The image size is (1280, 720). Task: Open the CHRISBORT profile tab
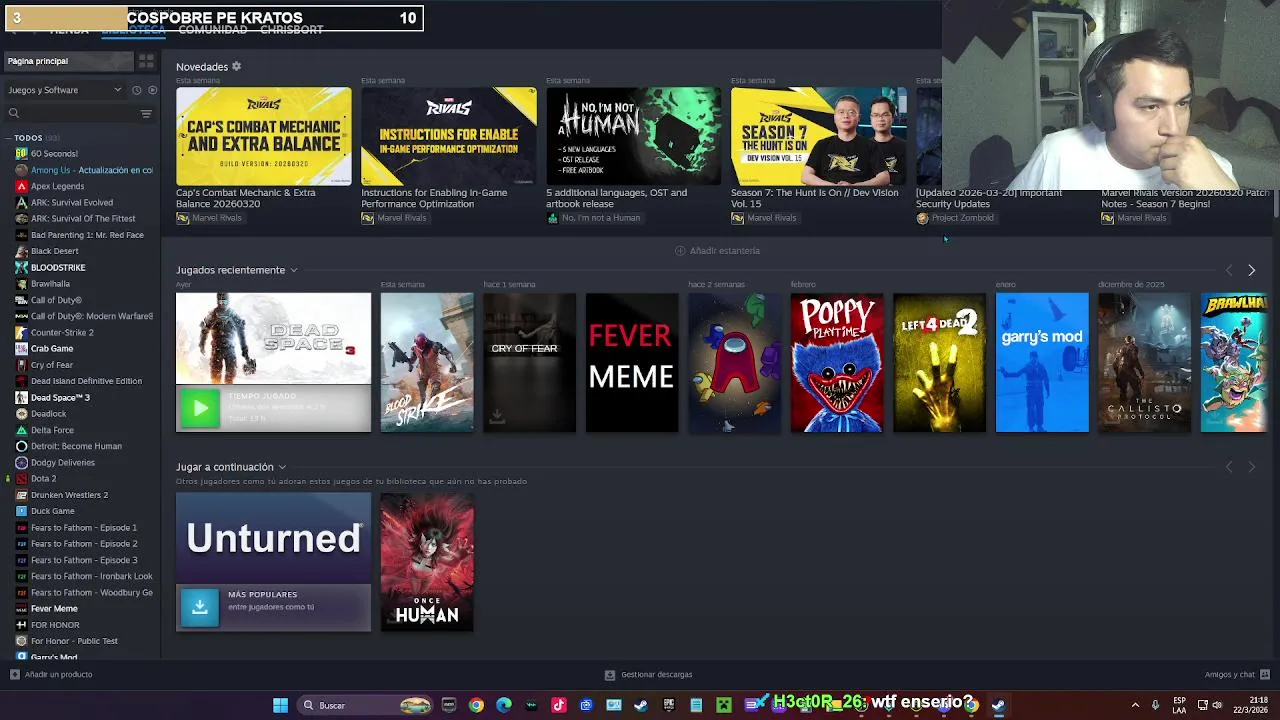pyautogui.click(x=291, y=30)
